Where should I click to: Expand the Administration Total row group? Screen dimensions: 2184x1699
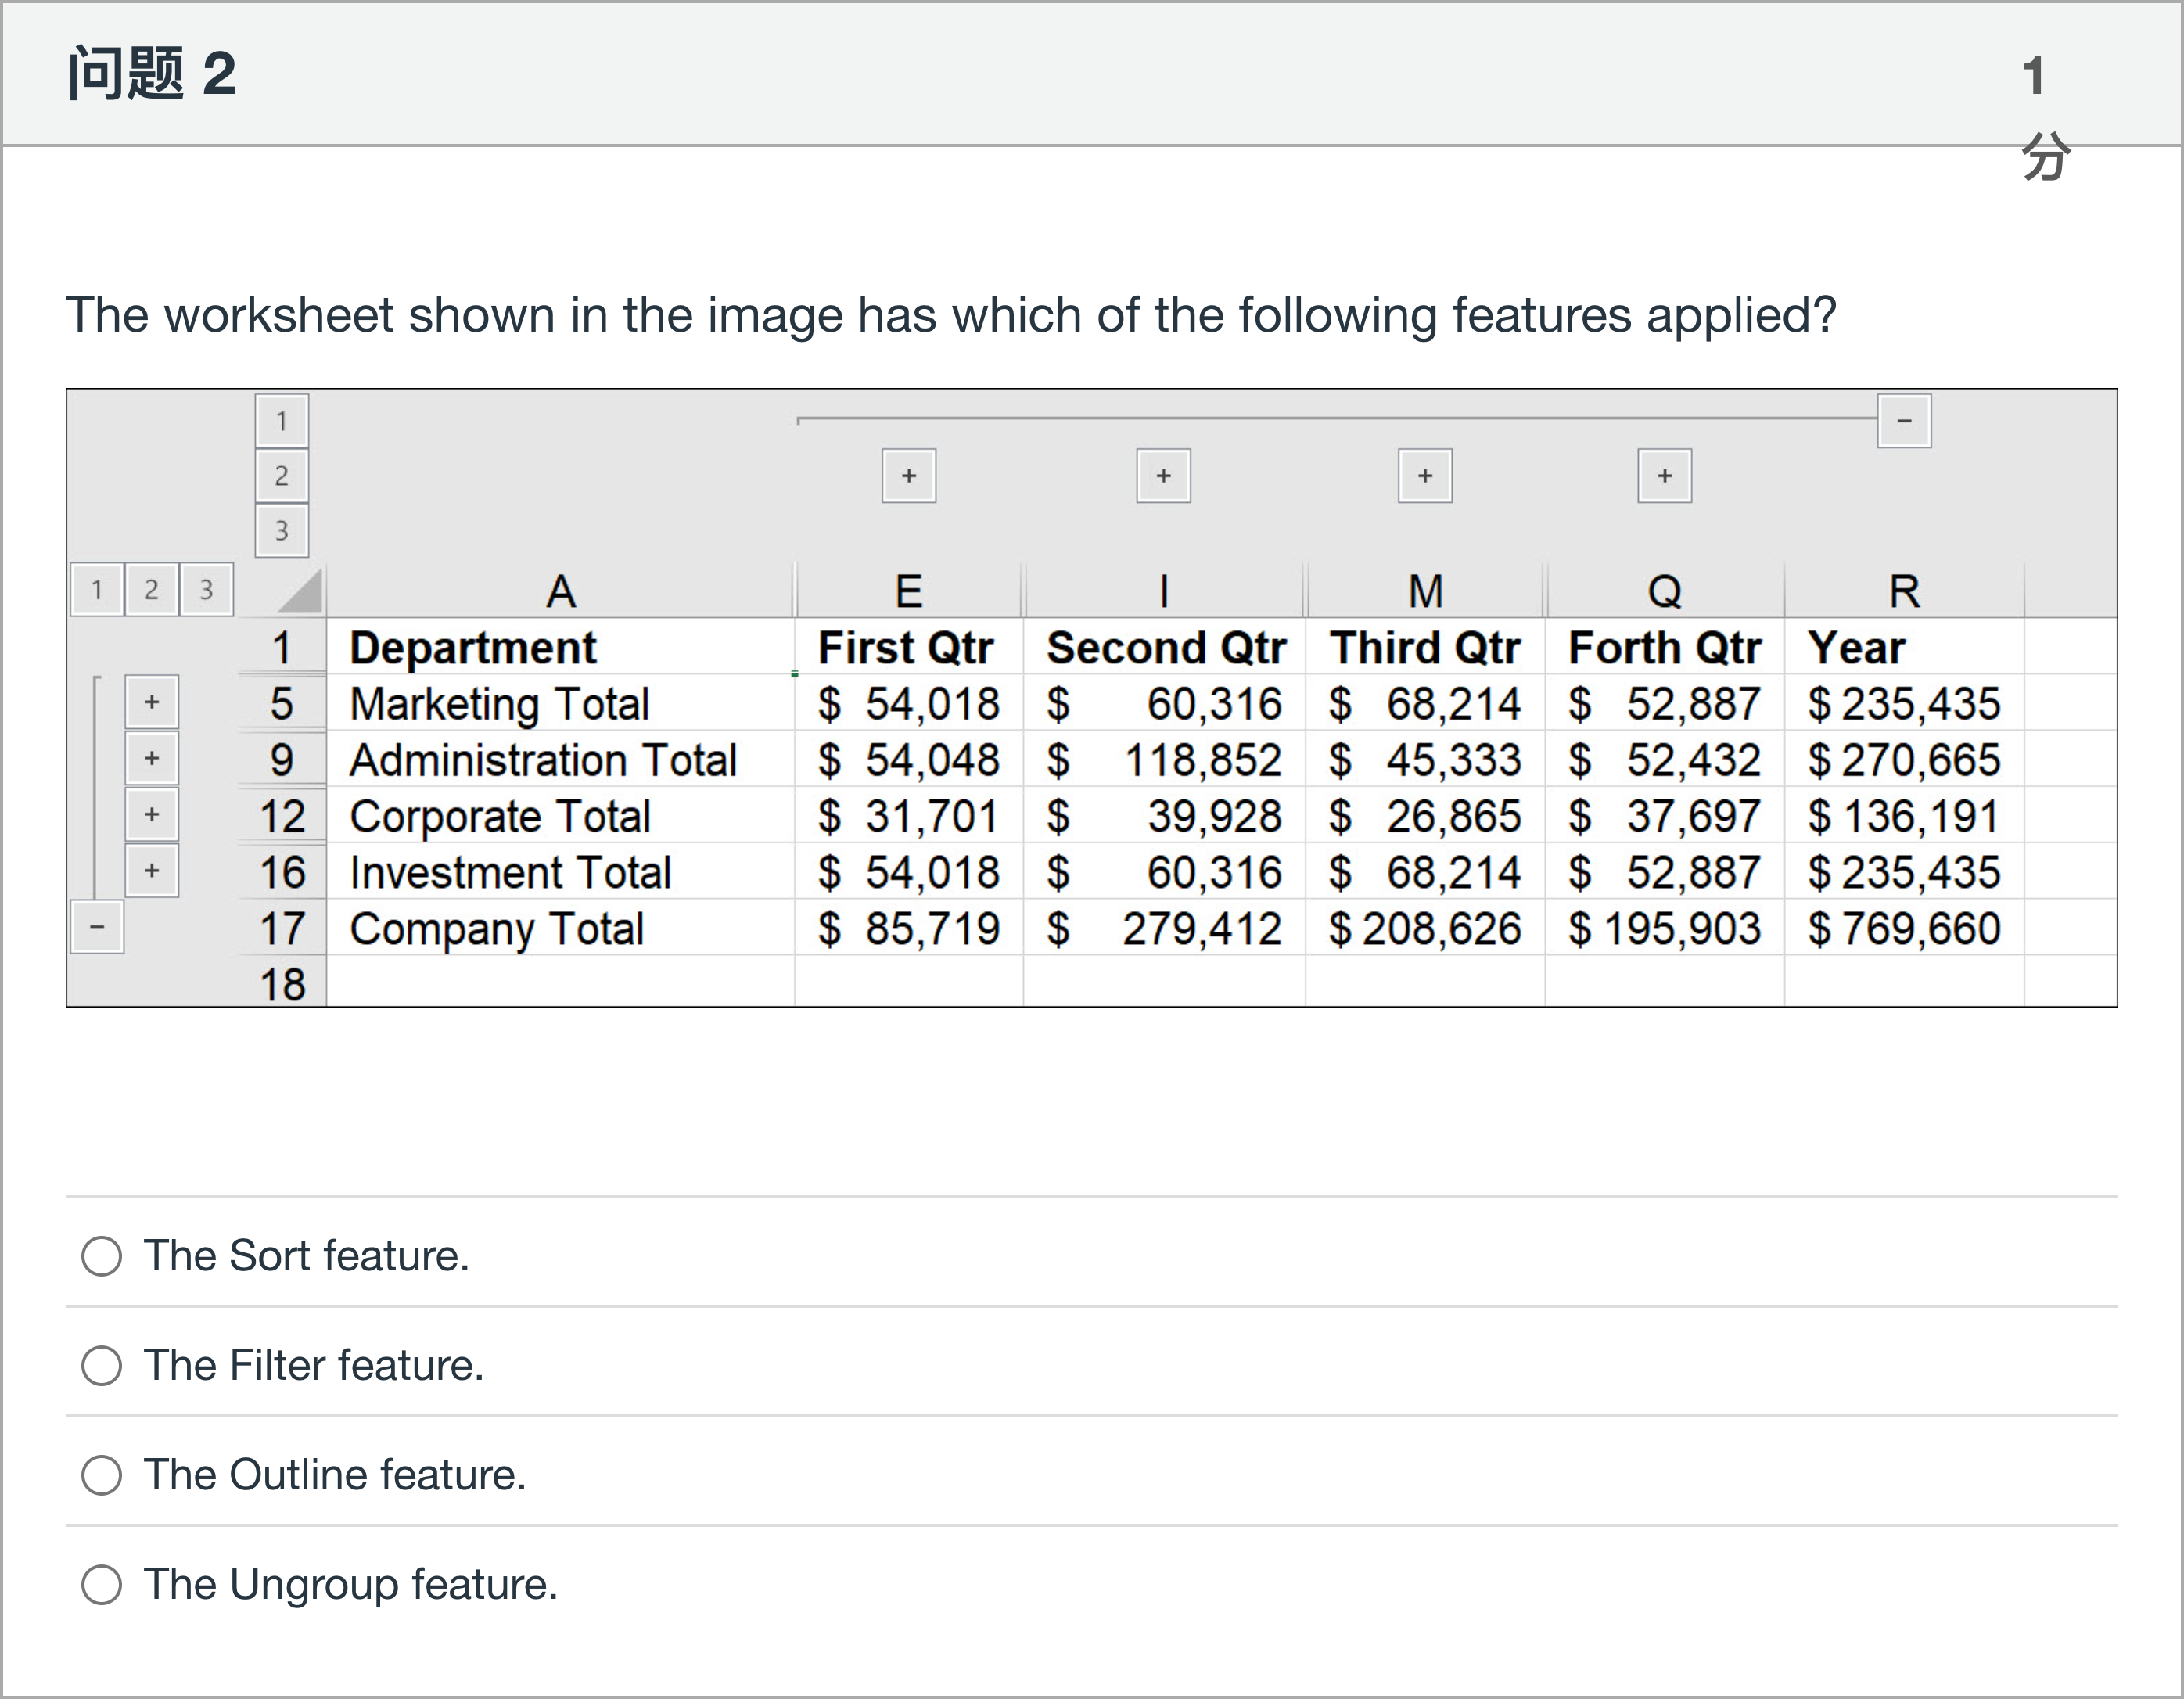(152, 758)
